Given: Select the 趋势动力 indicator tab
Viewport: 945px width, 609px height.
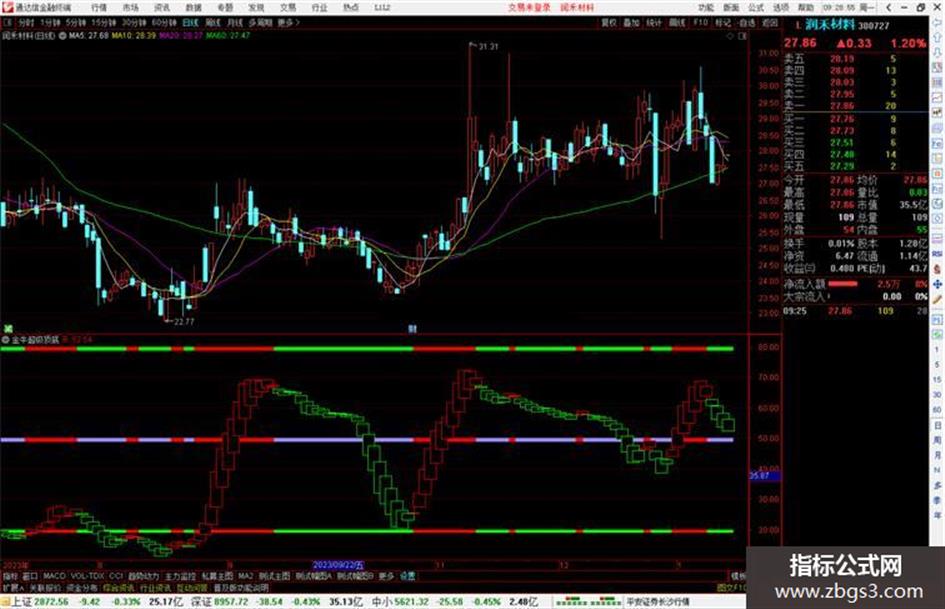Looking at the screenshot, I should (x=143, y=576).
